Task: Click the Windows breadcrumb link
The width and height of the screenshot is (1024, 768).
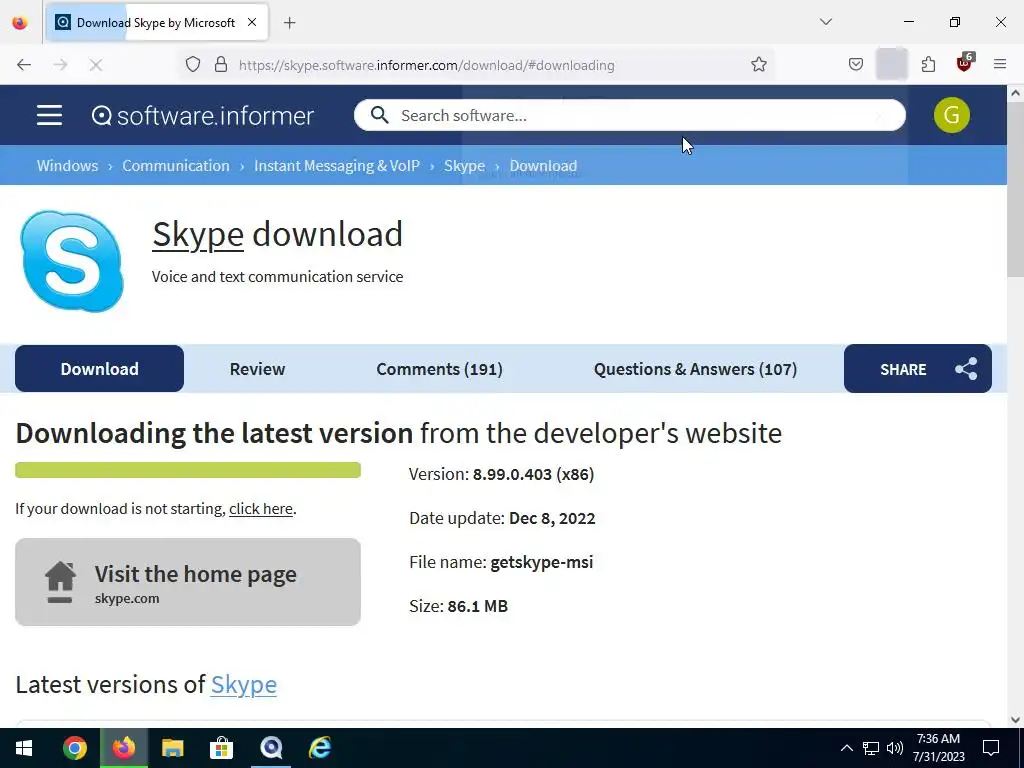Action: click(x=67, y=166)
